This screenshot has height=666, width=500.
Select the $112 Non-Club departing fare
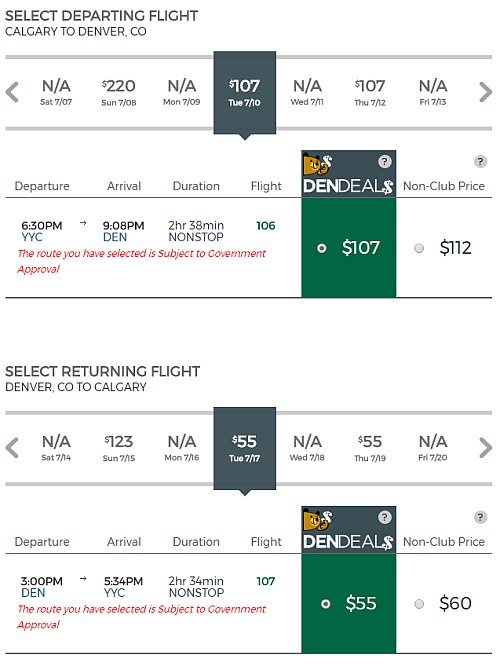coord(419,248)
